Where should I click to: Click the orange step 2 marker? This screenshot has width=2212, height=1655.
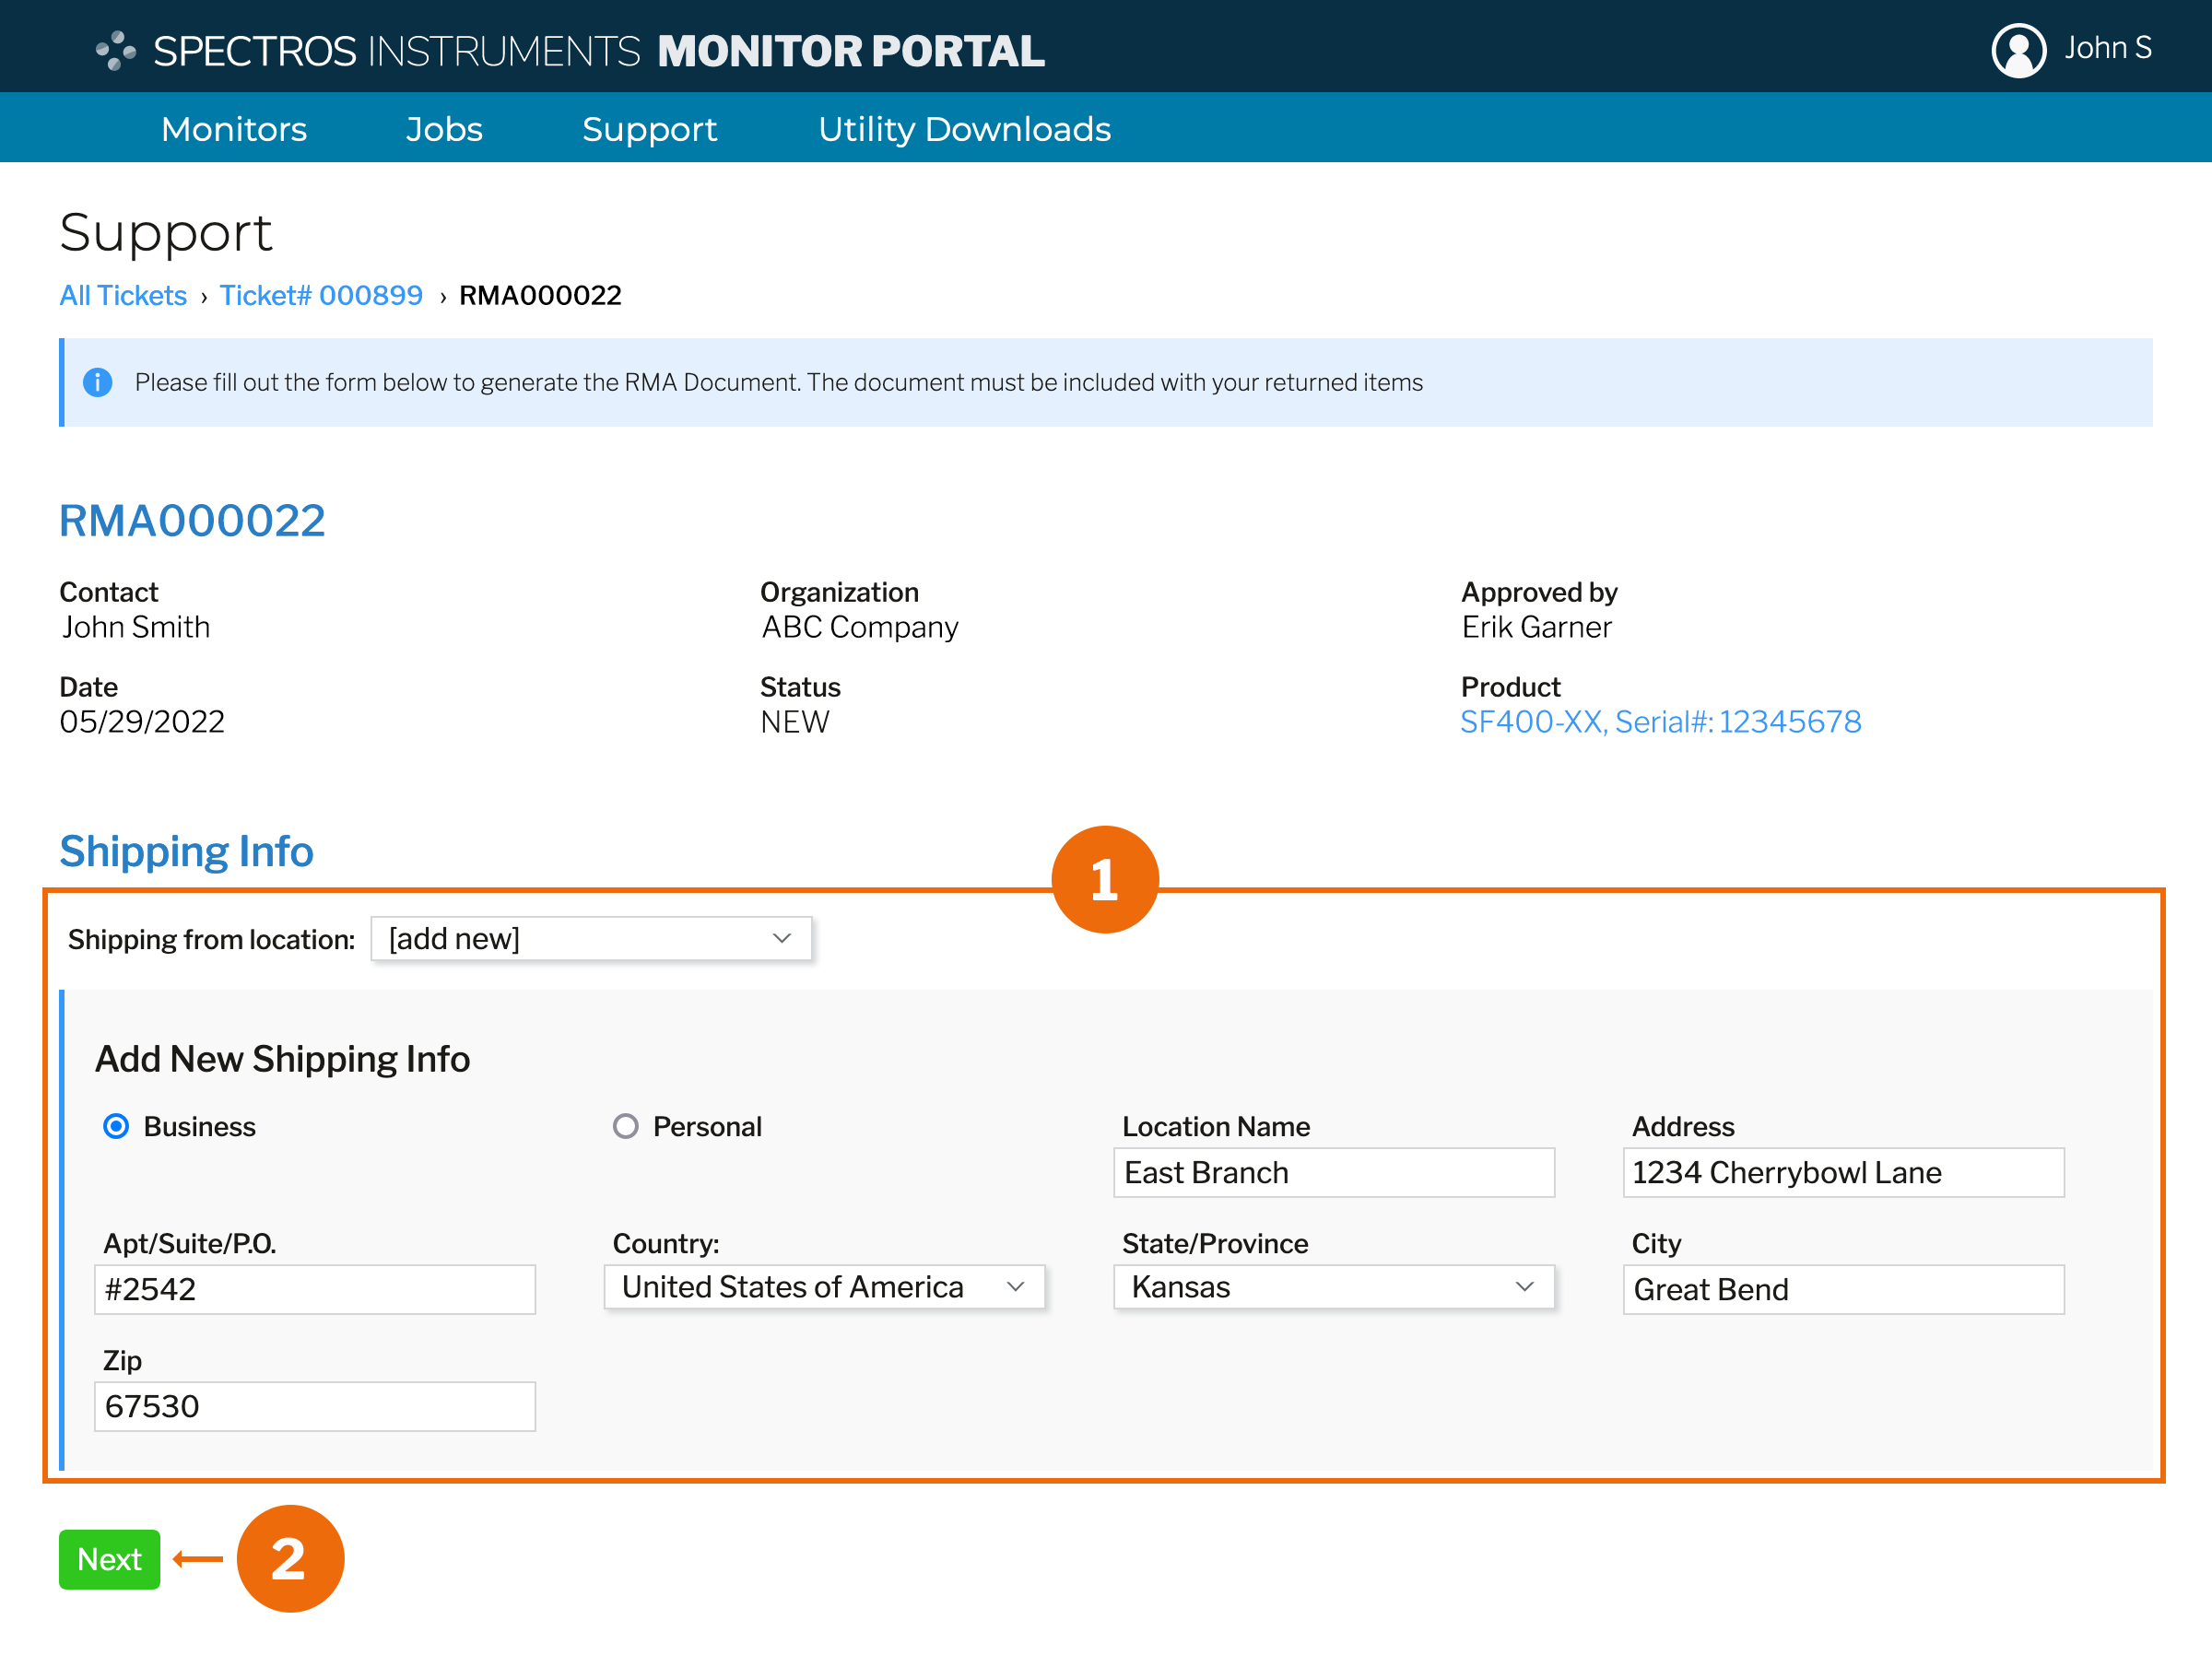[290, 1558]
